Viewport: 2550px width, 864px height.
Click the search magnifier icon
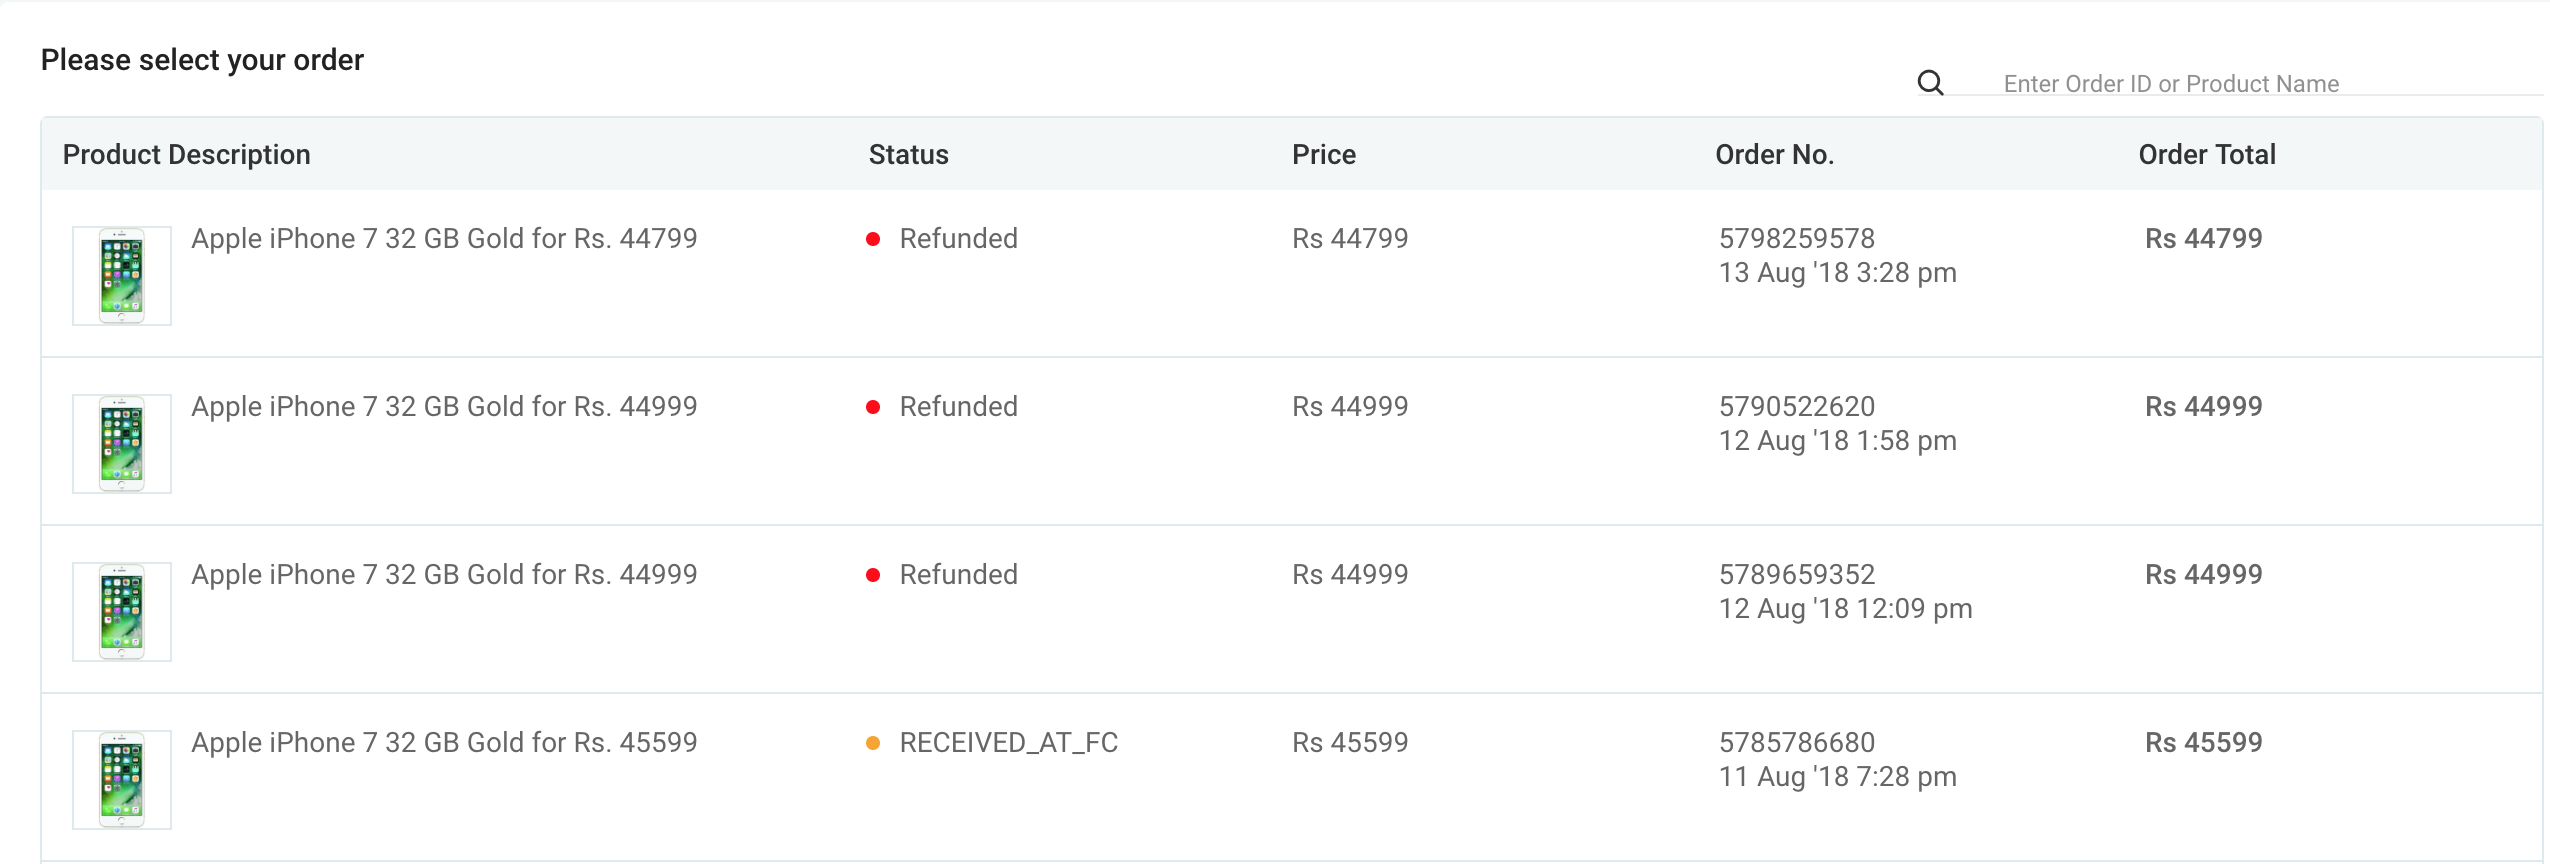point(1930,83)
